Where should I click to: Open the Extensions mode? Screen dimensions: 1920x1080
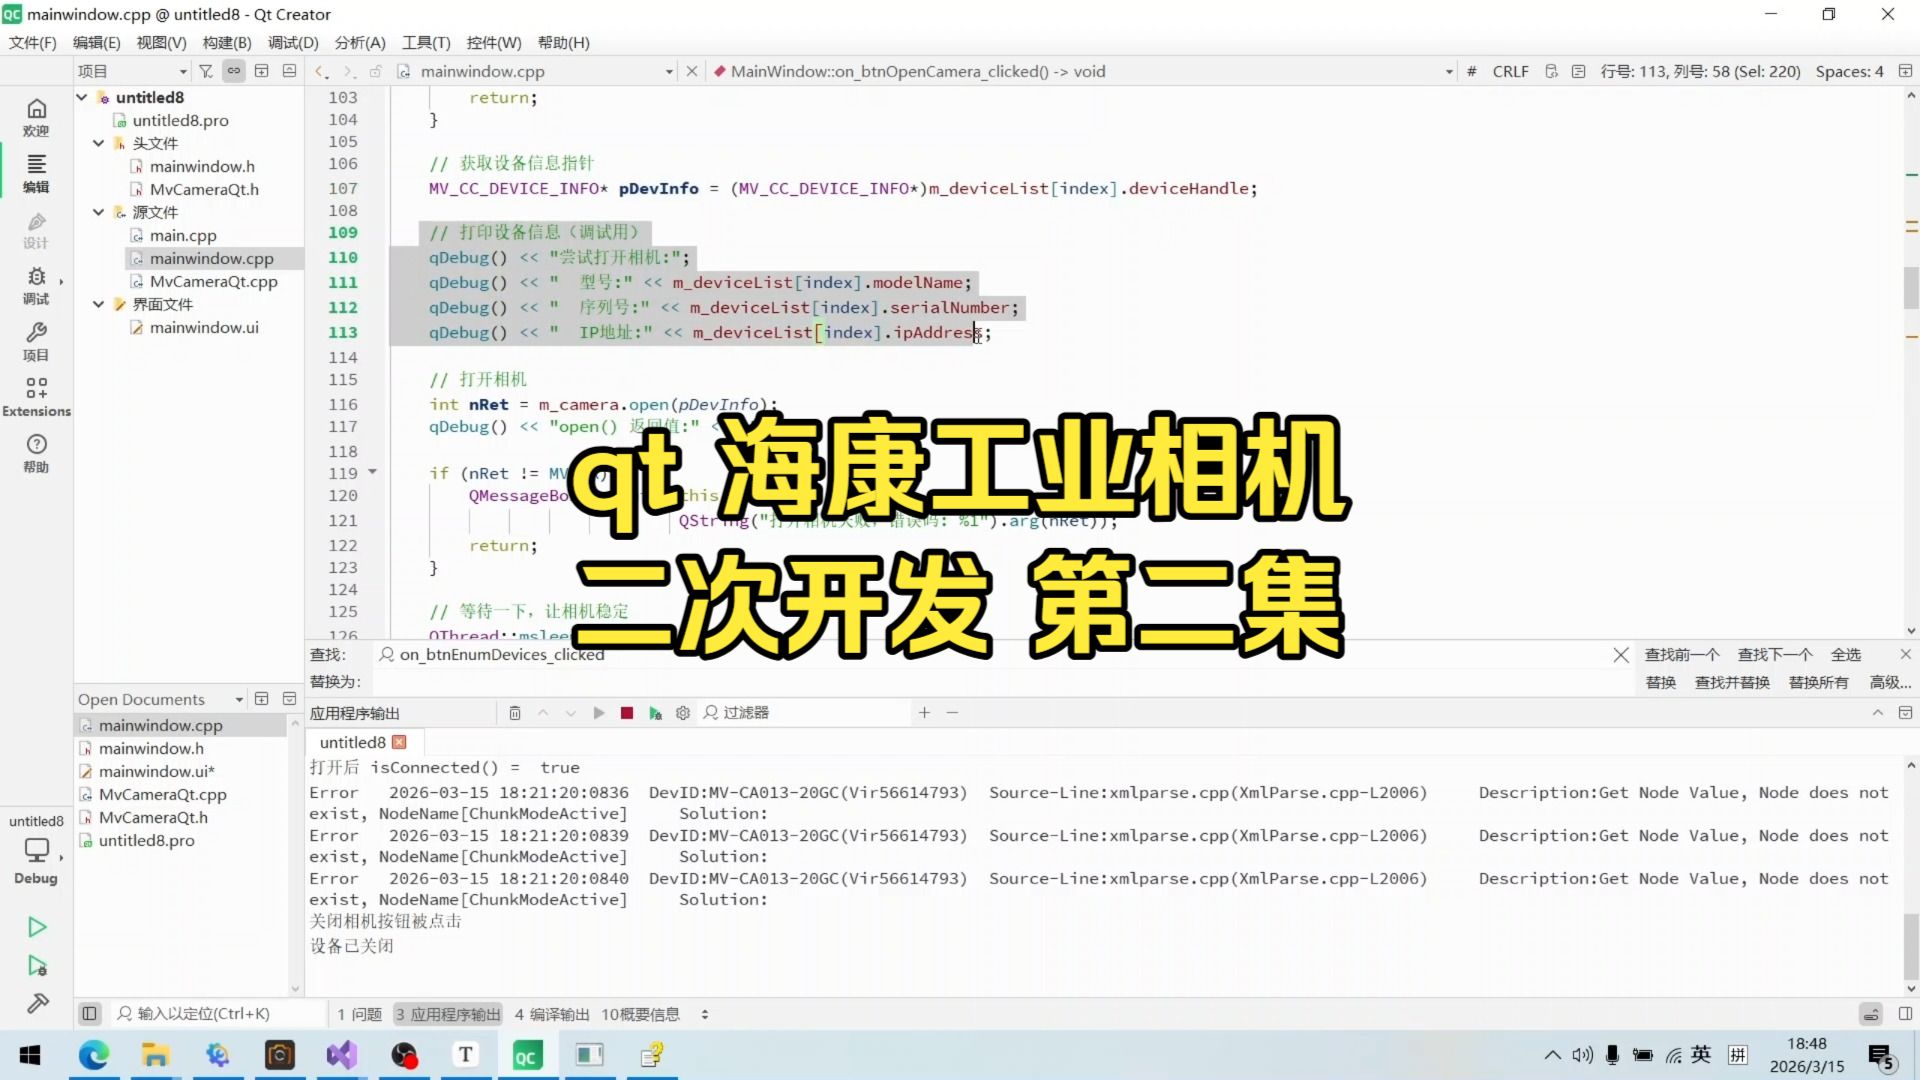[36, 397]
